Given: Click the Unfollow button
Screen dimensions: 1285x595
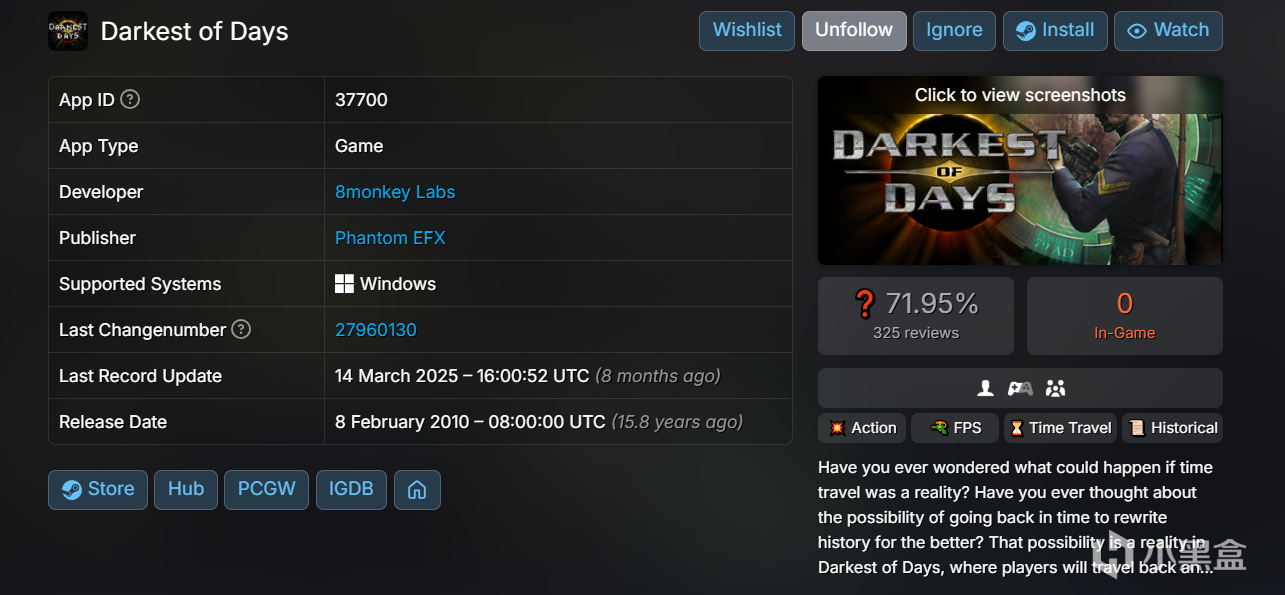Looking at the screenshot, I should 854,30.
